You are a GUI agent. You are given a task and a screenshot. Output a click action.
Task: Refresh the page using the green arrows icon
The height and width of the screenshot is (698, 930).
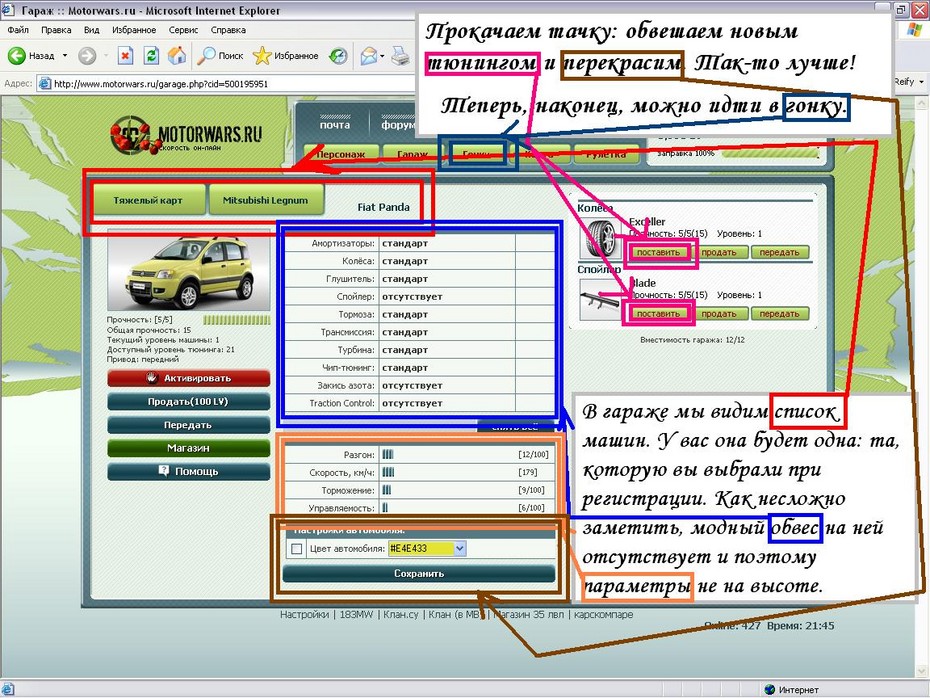coord(151,56)
